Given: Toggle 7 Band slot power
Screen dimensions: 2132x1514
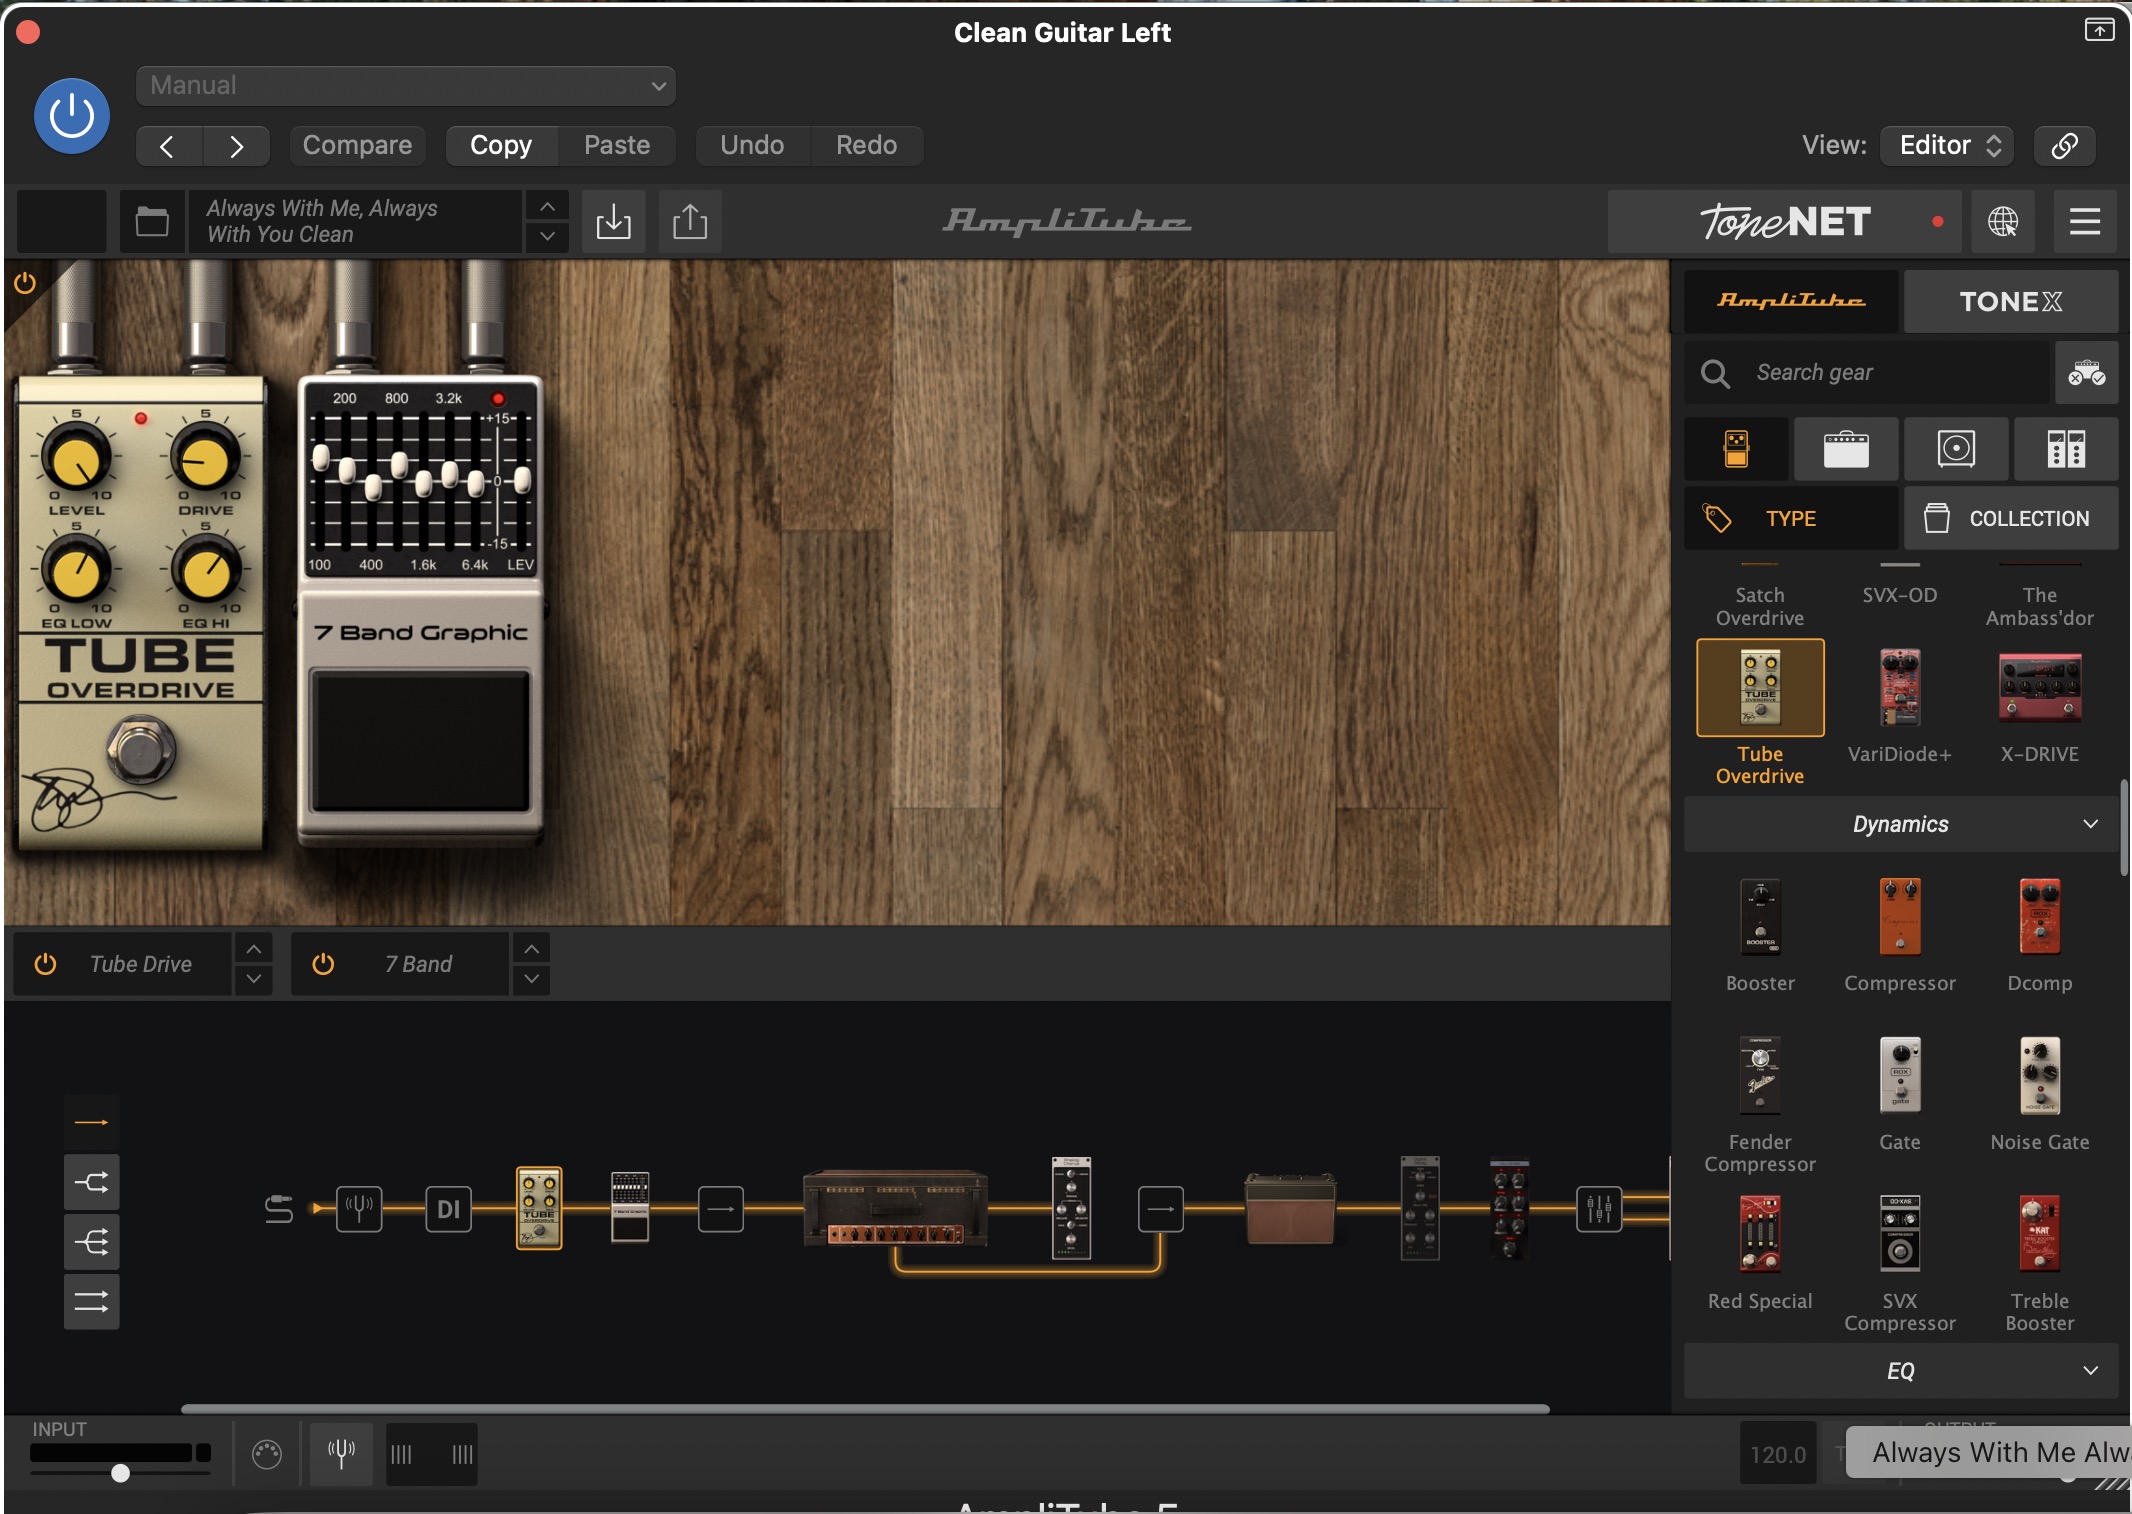Looking at the screenshot, I should click(x=323, y=964).
